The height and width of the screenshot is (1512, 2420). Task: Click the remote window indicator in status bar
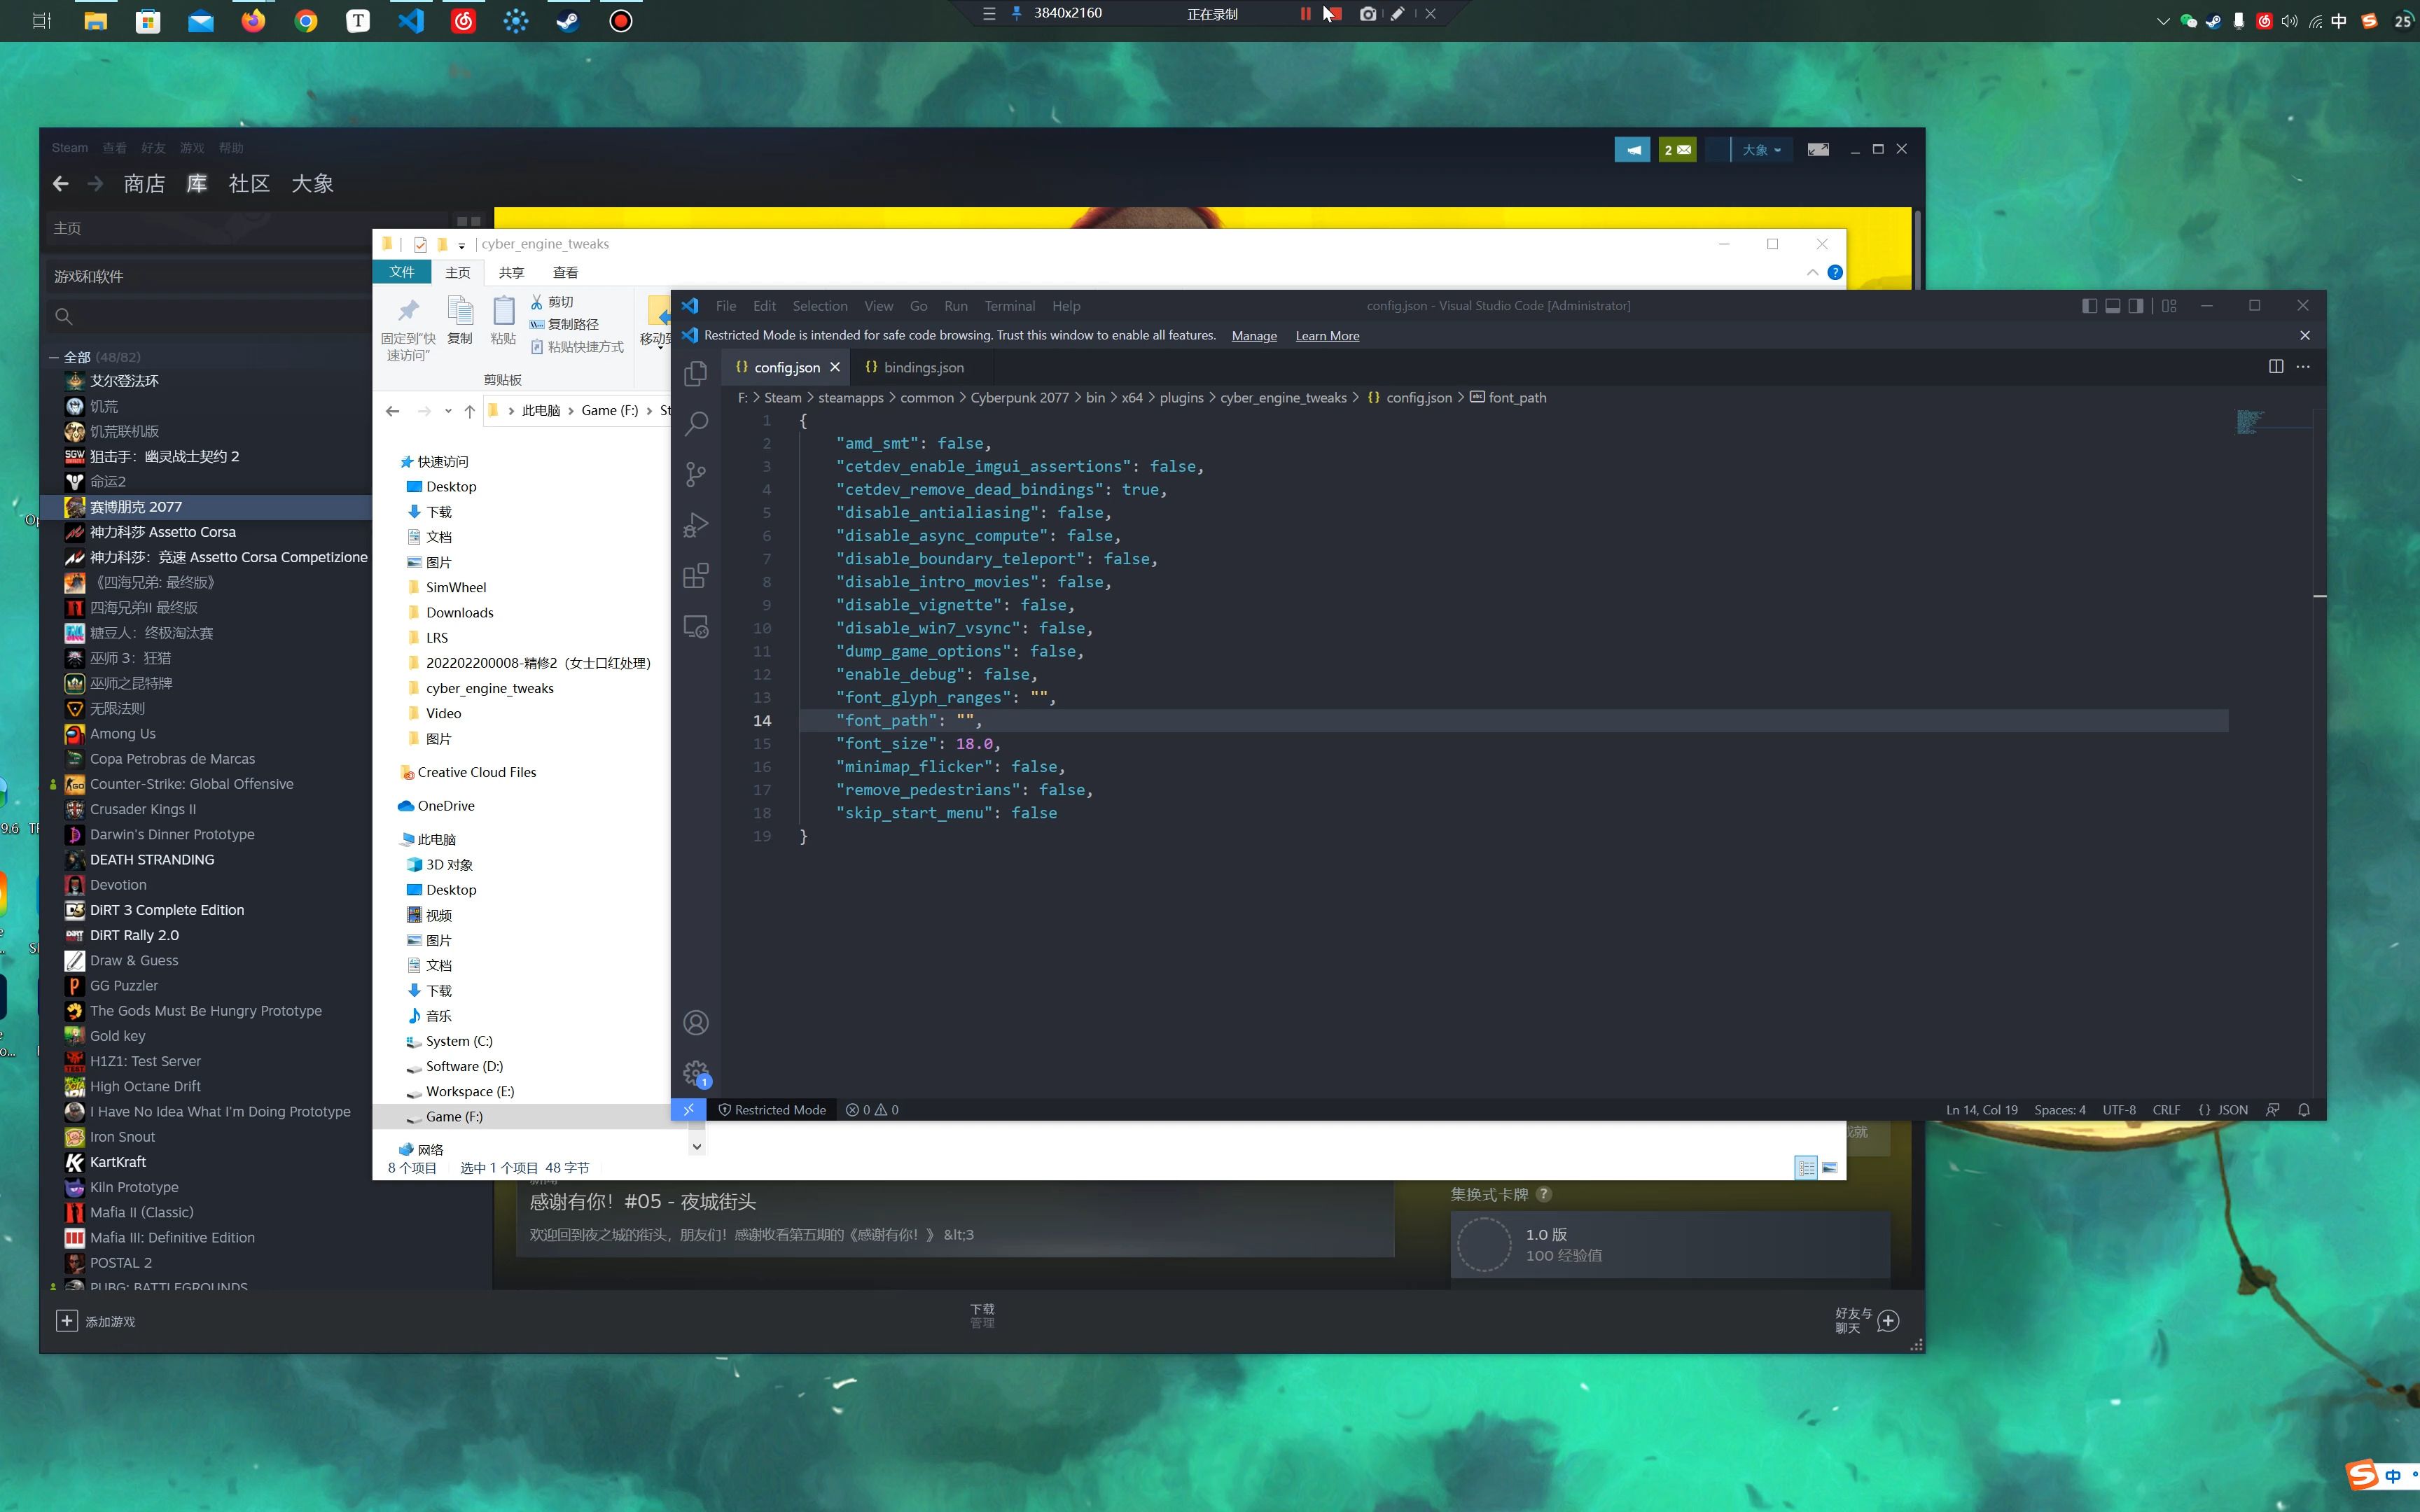(688, 1110)
